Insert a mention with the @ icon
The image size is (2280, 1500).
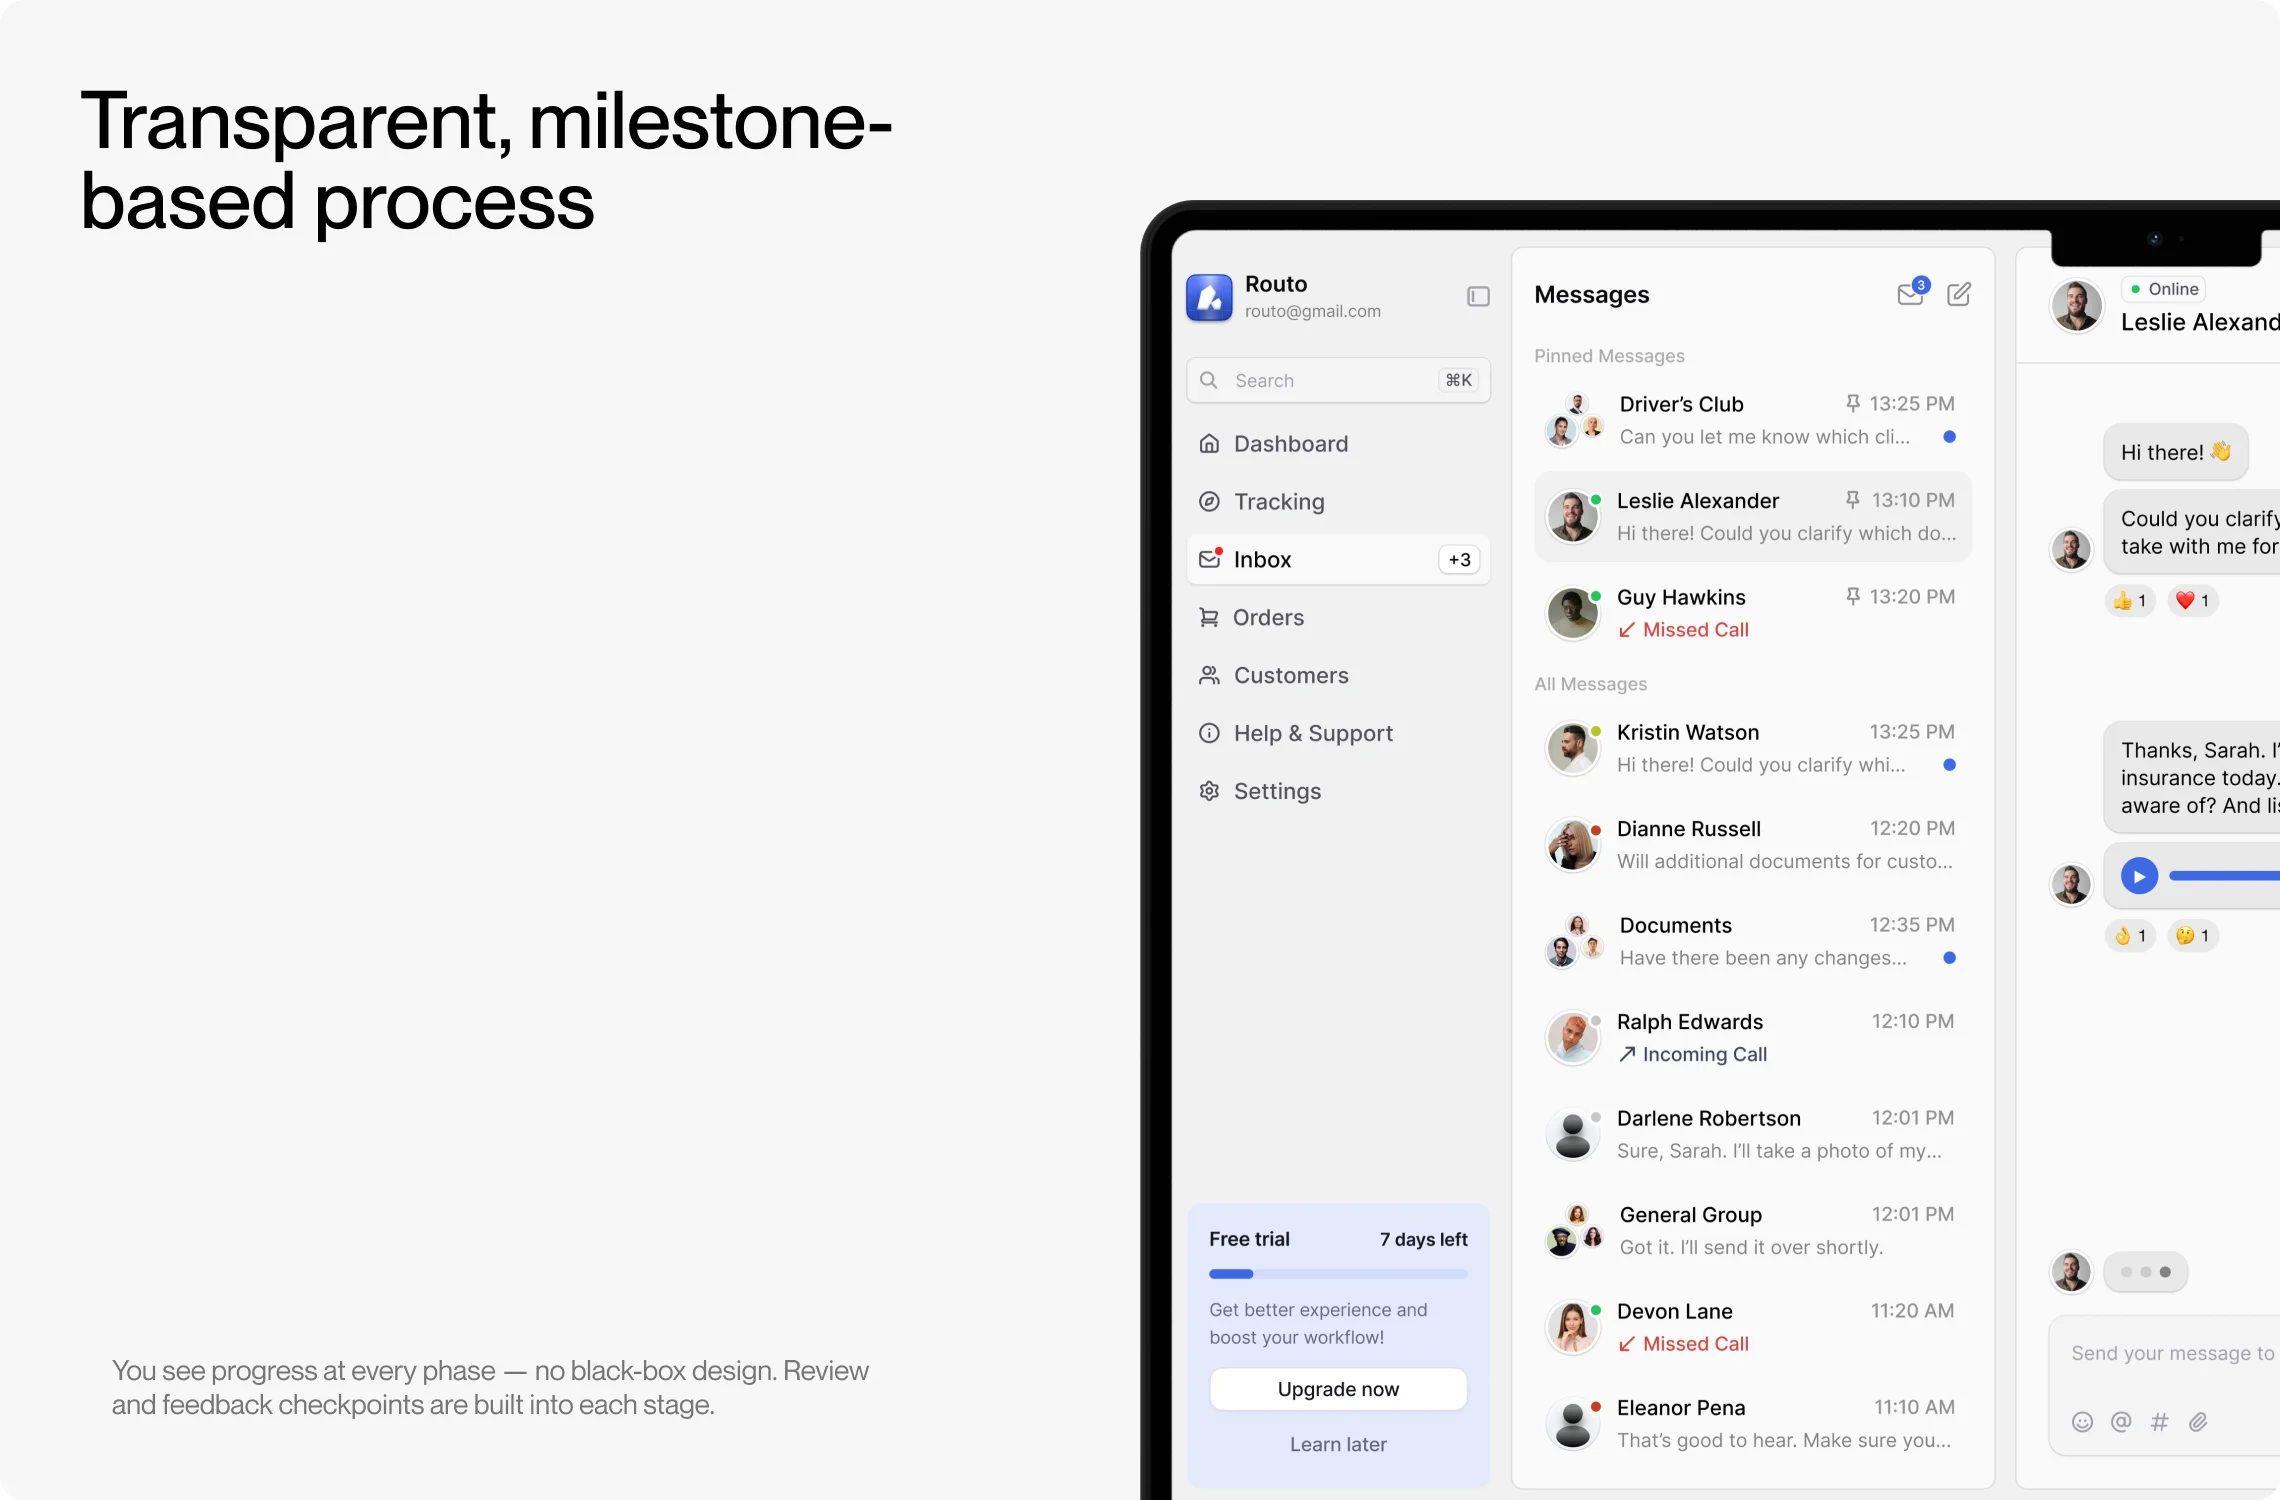tap(2121, 1422)
